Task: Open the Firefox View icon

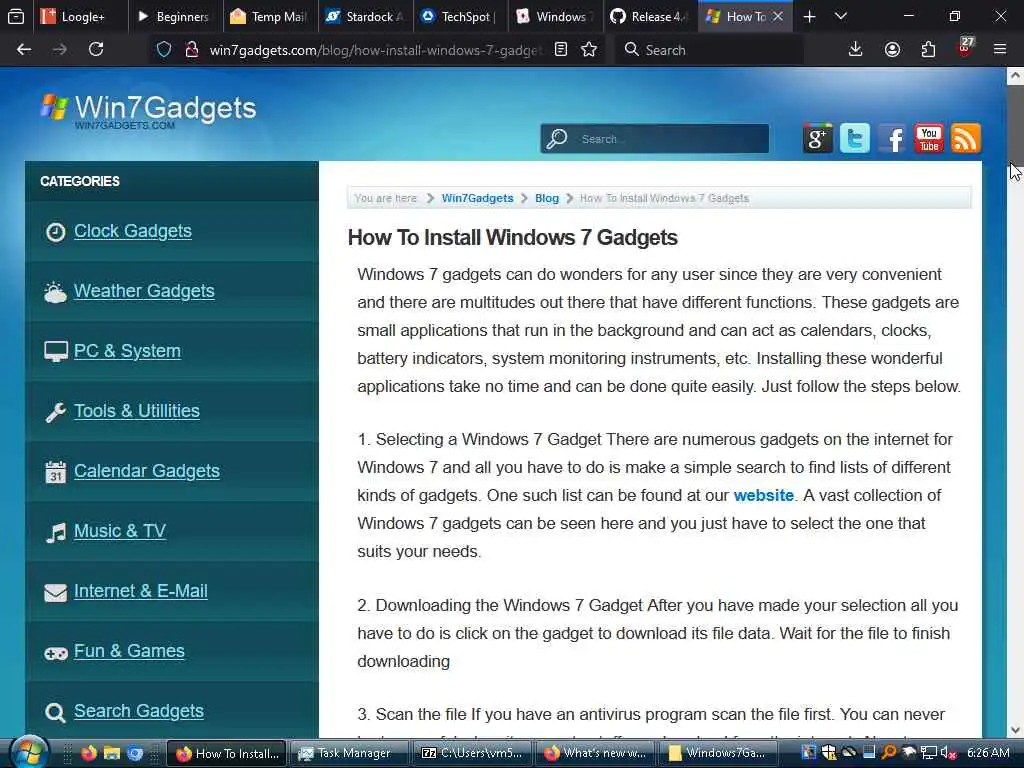Action: tap(16, 17)
